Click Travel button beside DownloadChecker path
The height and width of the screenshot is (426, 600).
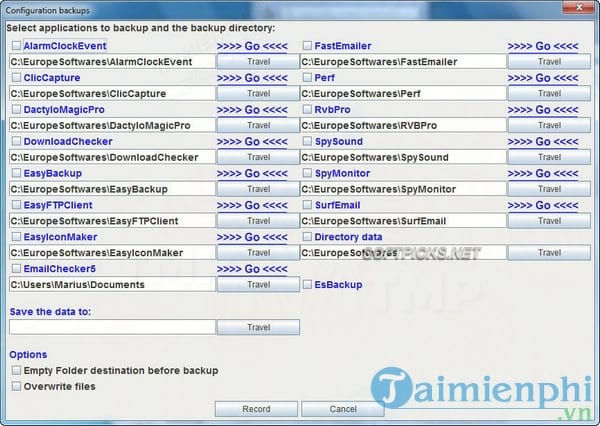coord(258,157)
